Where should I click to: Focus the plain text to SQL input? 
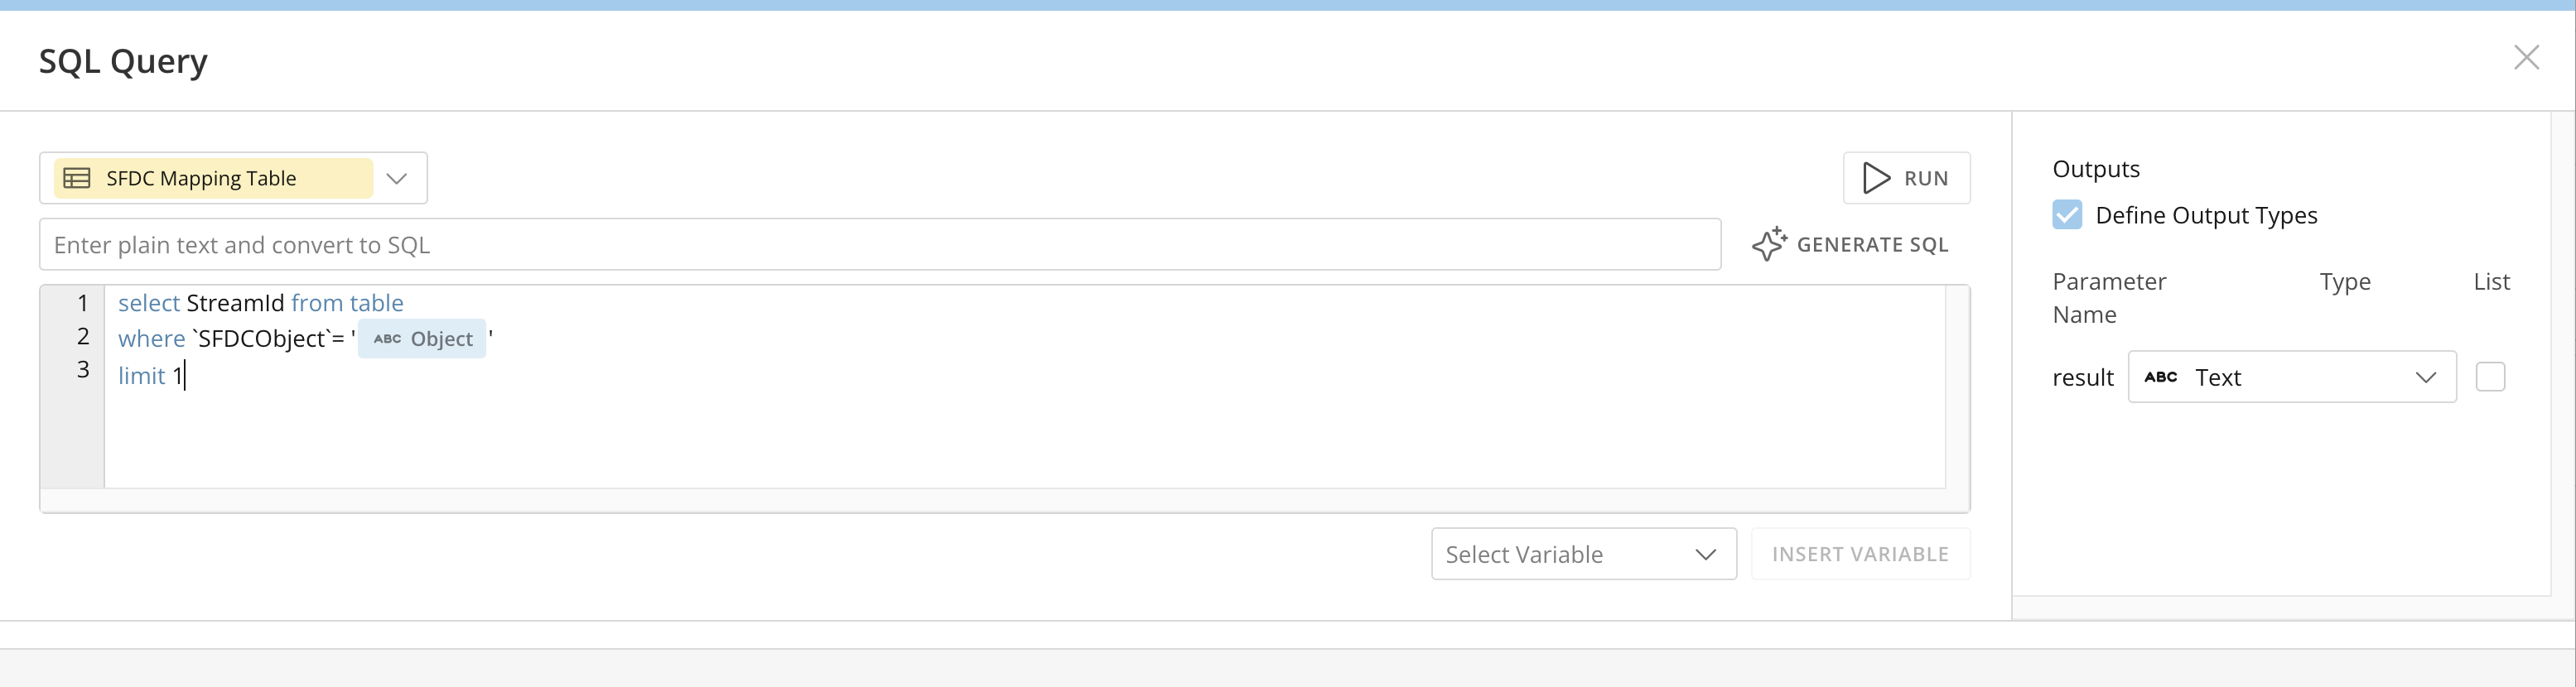tap(880, 245)
